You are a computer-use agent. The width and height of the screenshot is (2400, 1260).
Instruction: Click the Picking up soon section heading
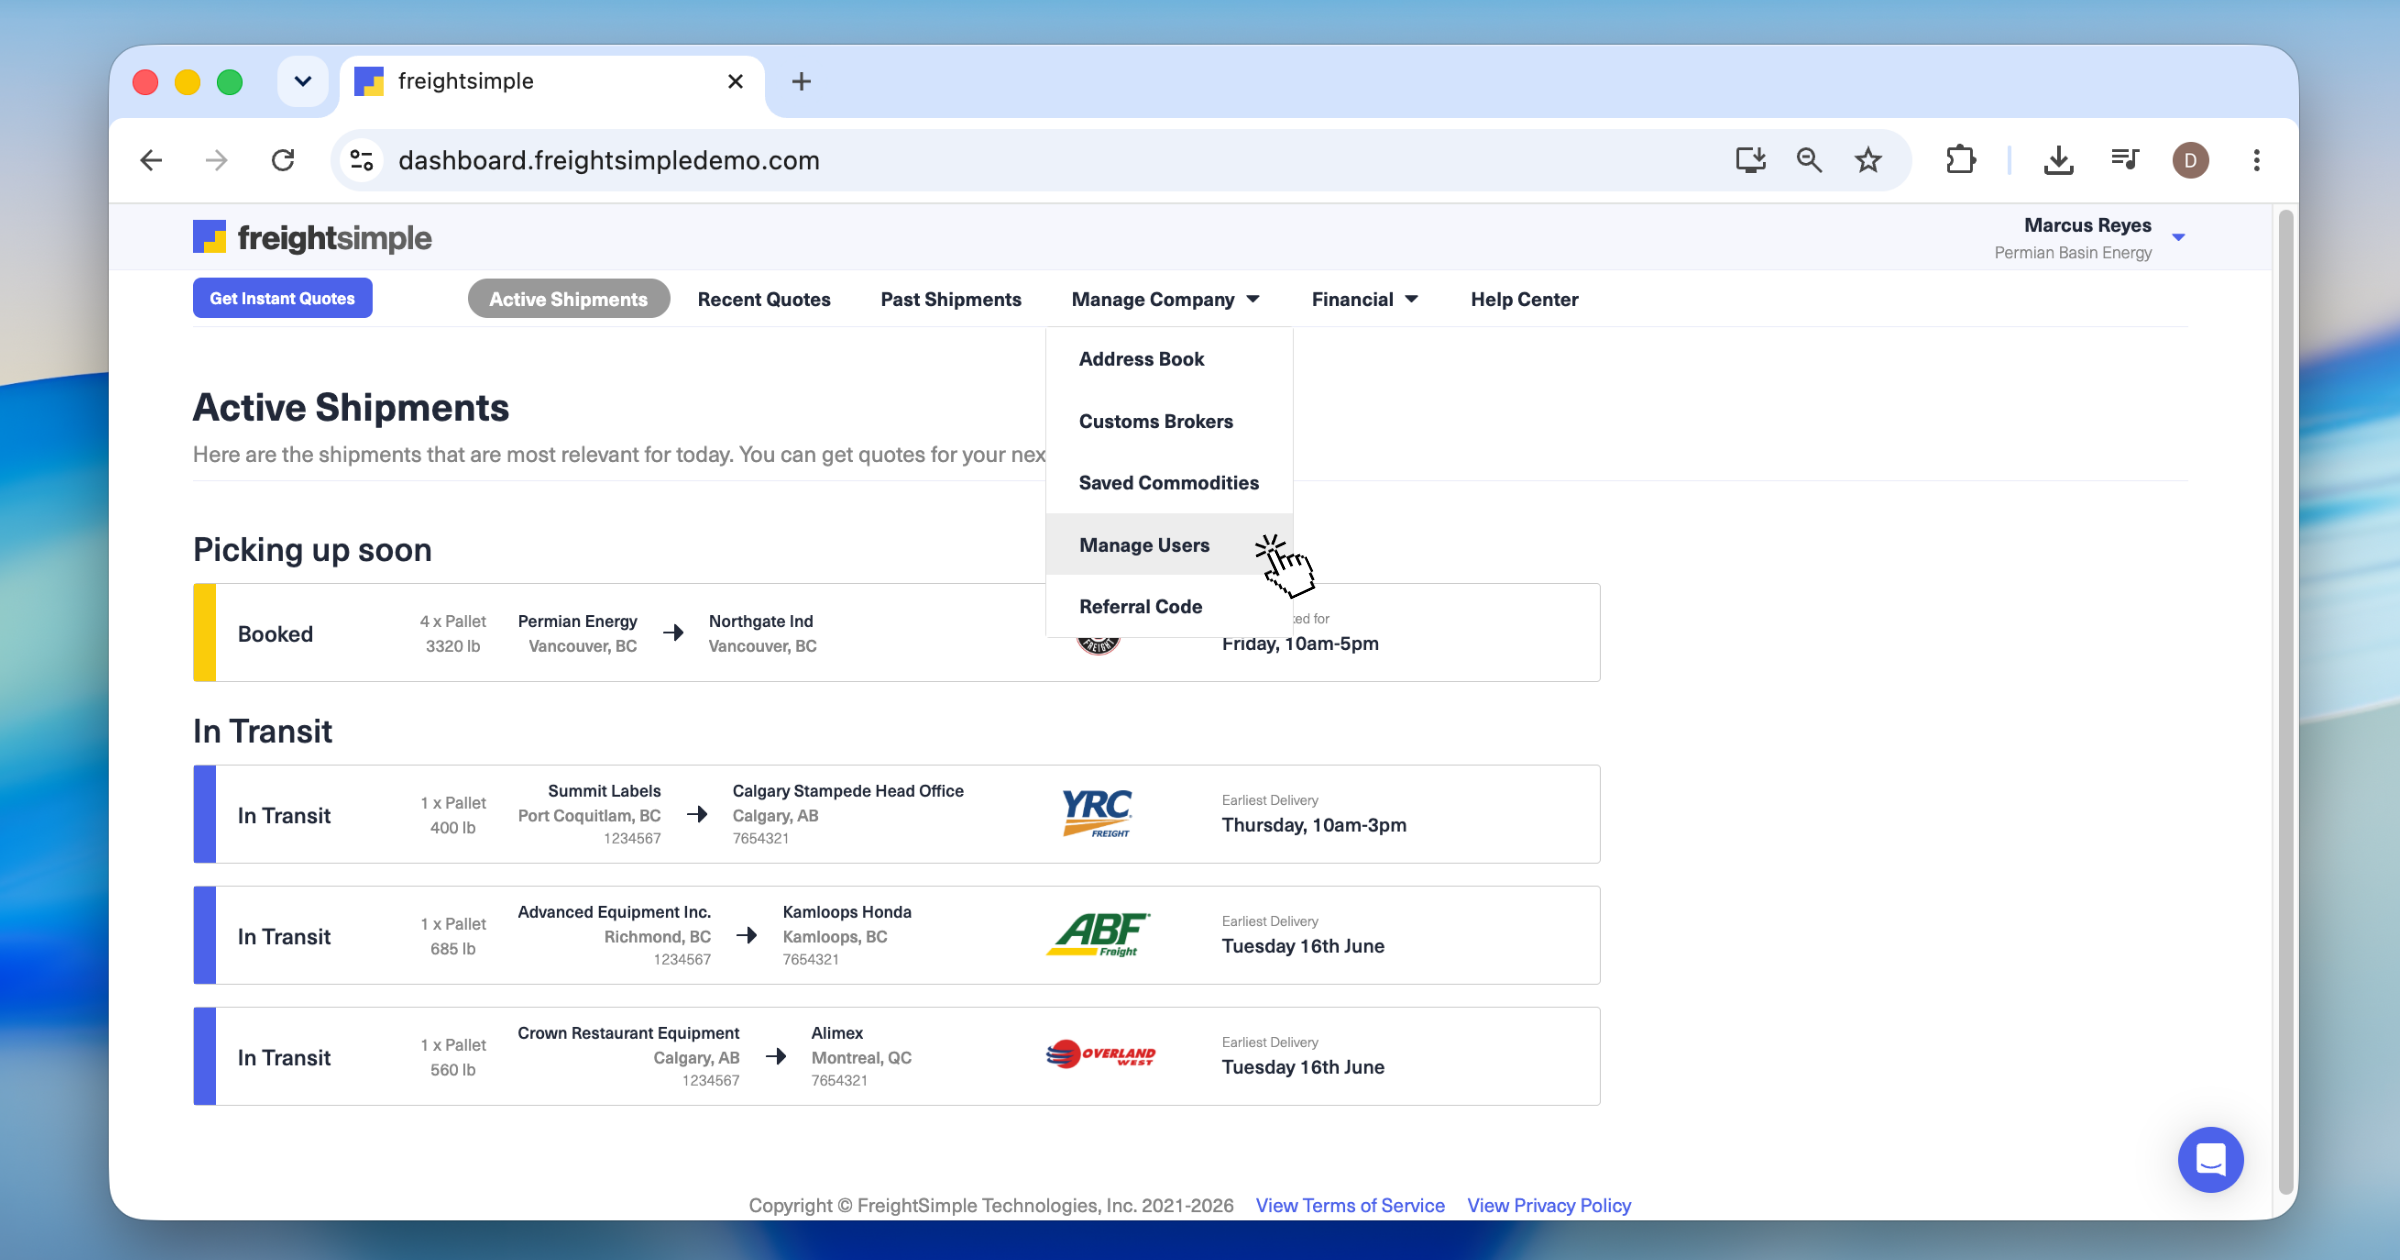312,549
